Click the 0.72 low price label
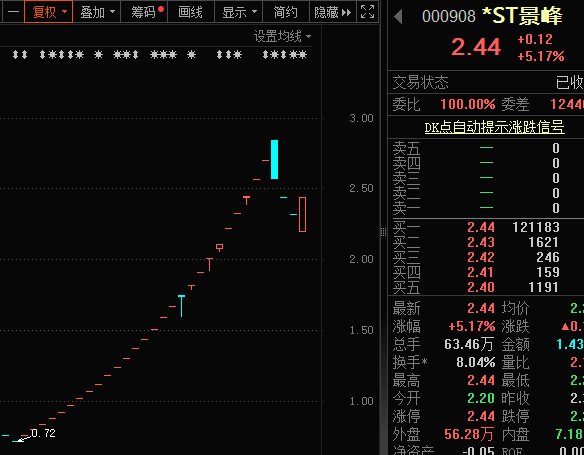The width and height of the screenshot is (584, 455). tap(44, 433)
